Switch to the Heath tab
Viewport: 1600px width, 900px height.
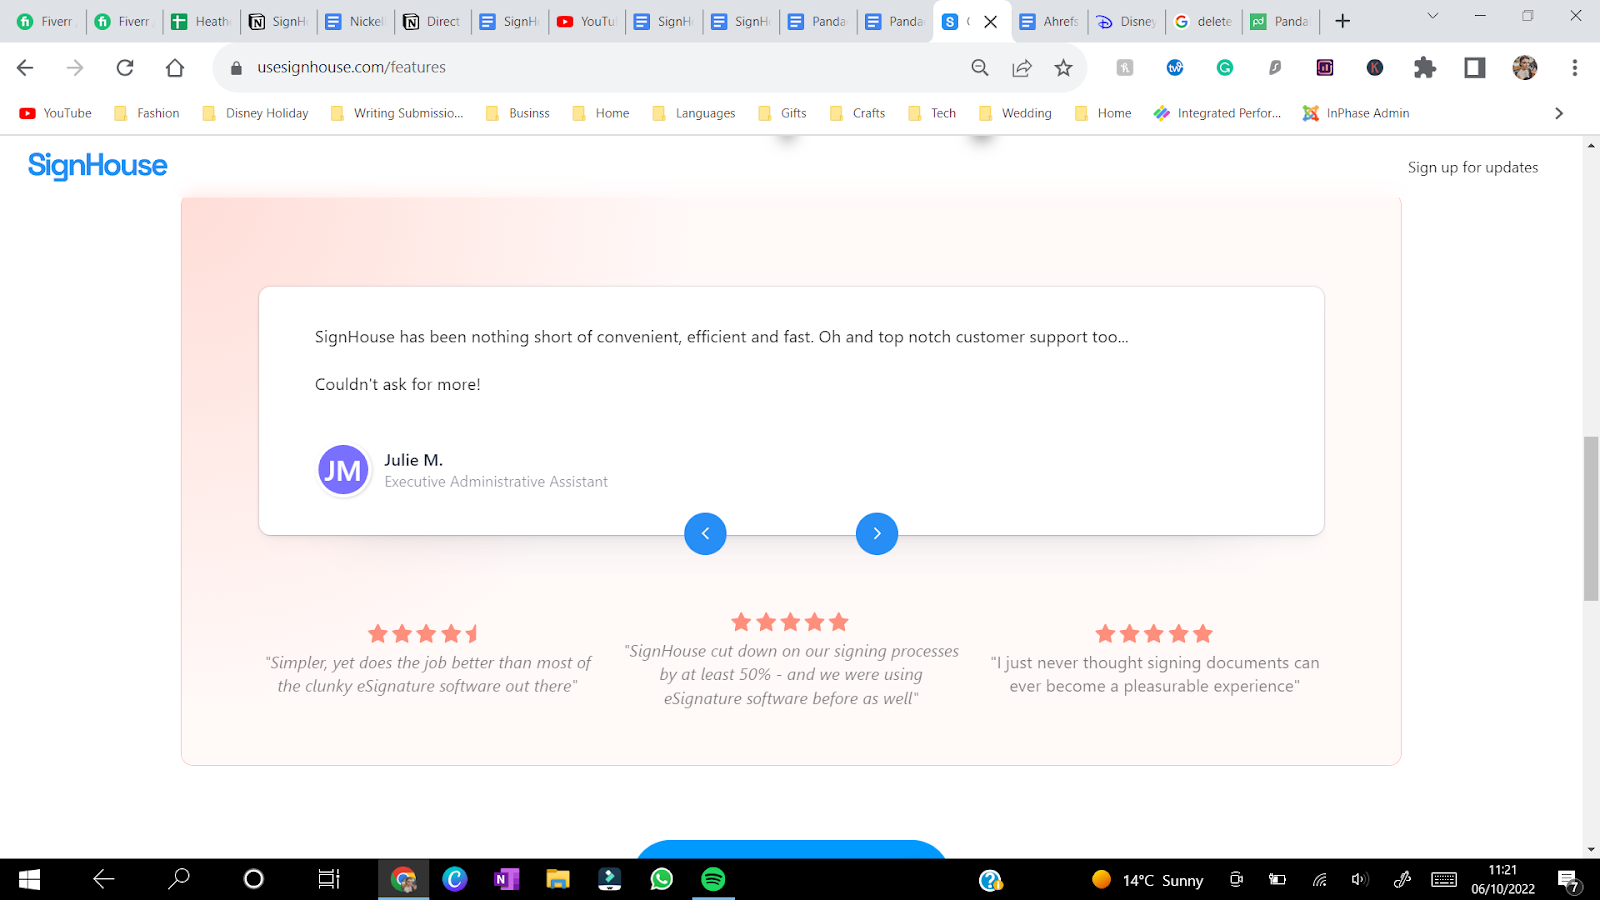click(x=201, y=21)
